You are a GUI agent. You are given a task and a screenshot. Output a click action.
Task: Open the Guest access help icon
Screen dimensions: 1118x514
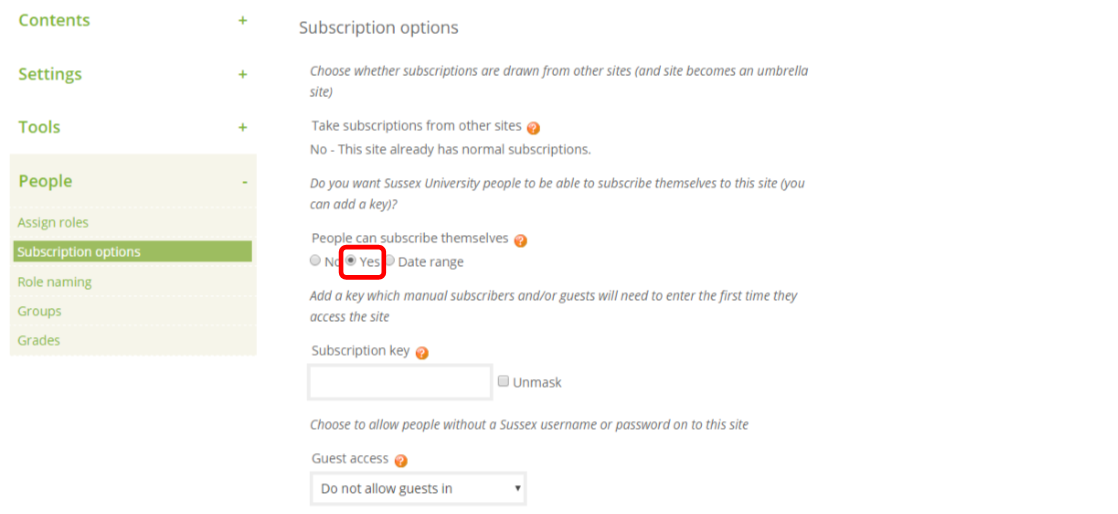[401, 461]
